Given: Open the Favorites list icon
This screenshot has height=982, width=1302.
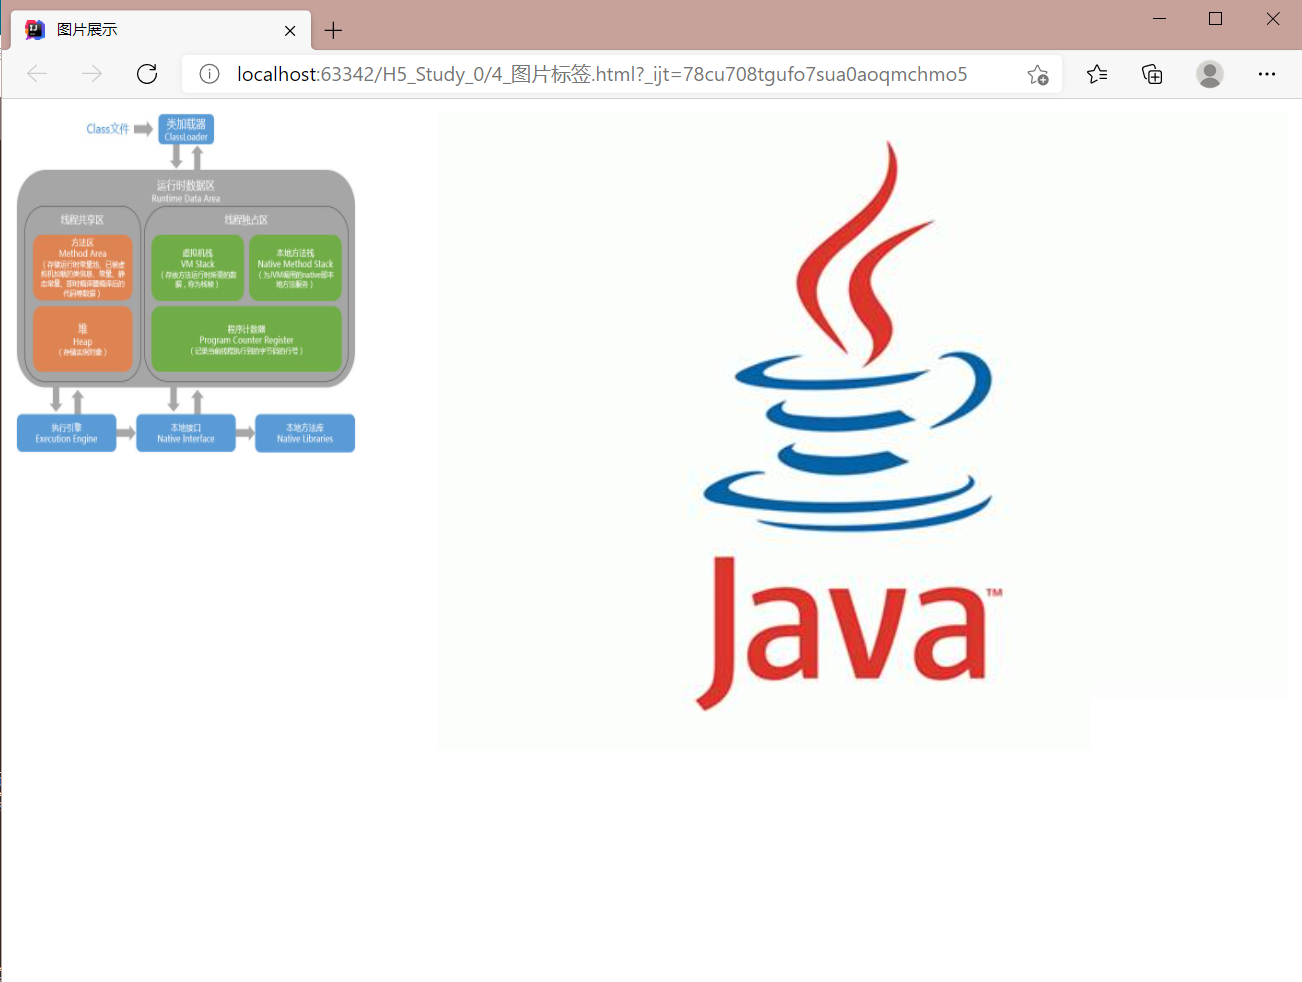Looking at the screenshot, I should (1097, 74).
